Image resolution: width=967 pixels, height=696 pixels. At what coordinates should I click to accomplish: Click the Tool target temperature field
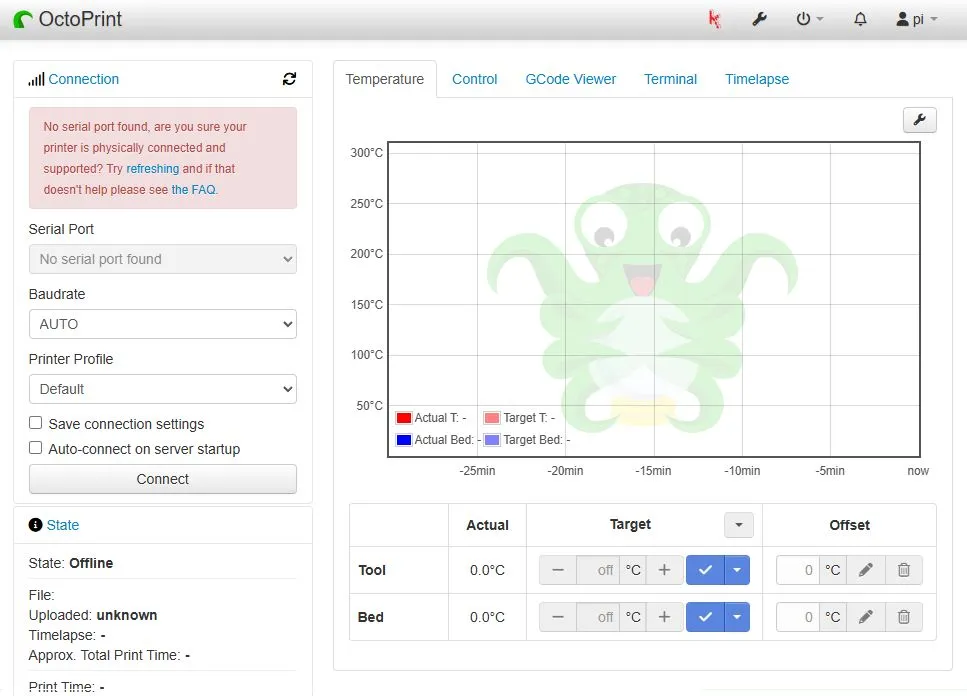(x=597, y=570)
